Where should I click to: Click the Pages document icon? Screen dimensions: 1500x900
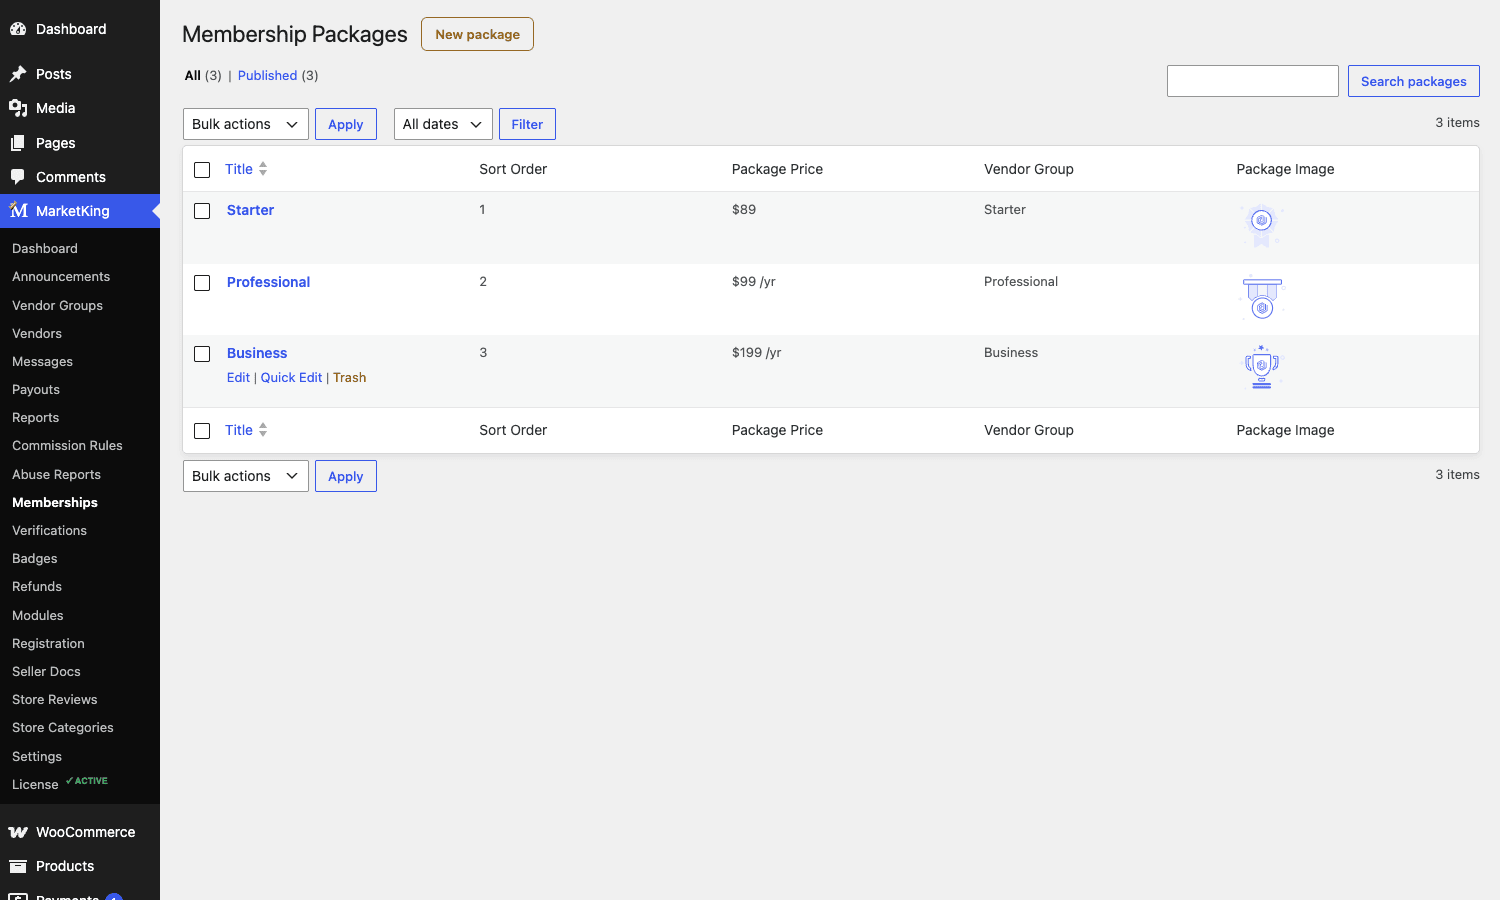[18, 143]
